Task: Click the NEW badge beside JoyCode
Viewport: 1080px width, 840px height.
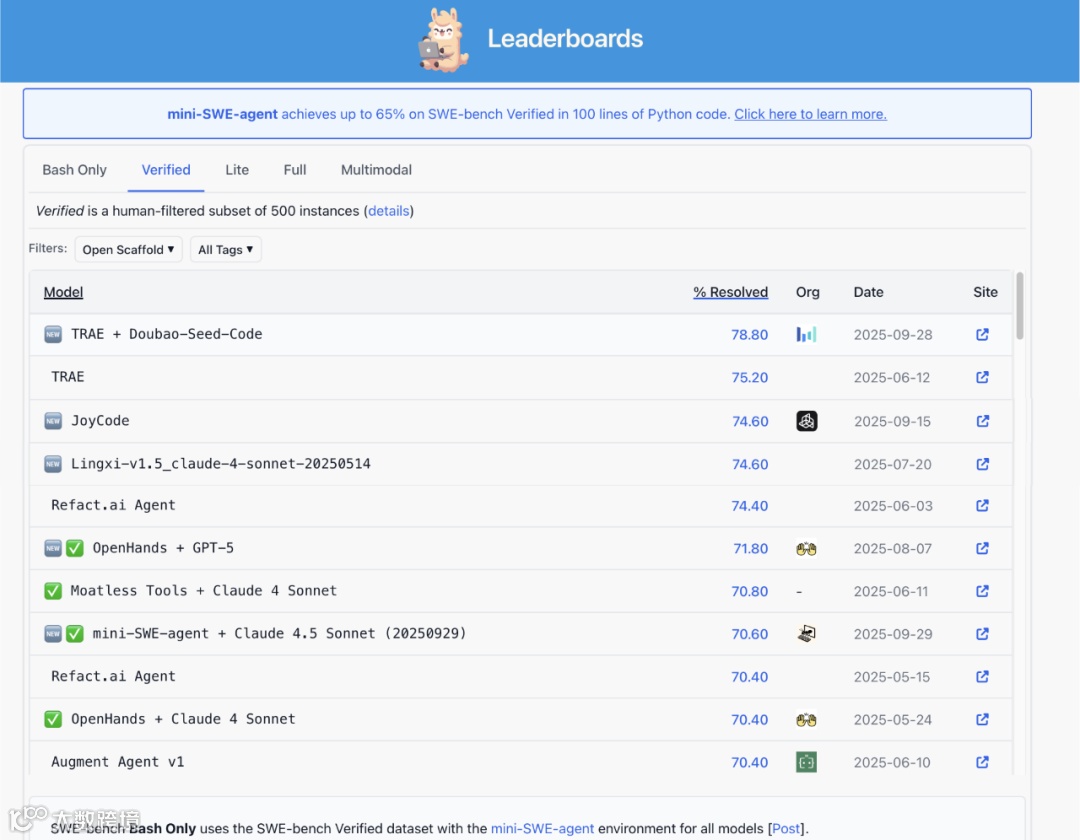Action: point(53,421)
